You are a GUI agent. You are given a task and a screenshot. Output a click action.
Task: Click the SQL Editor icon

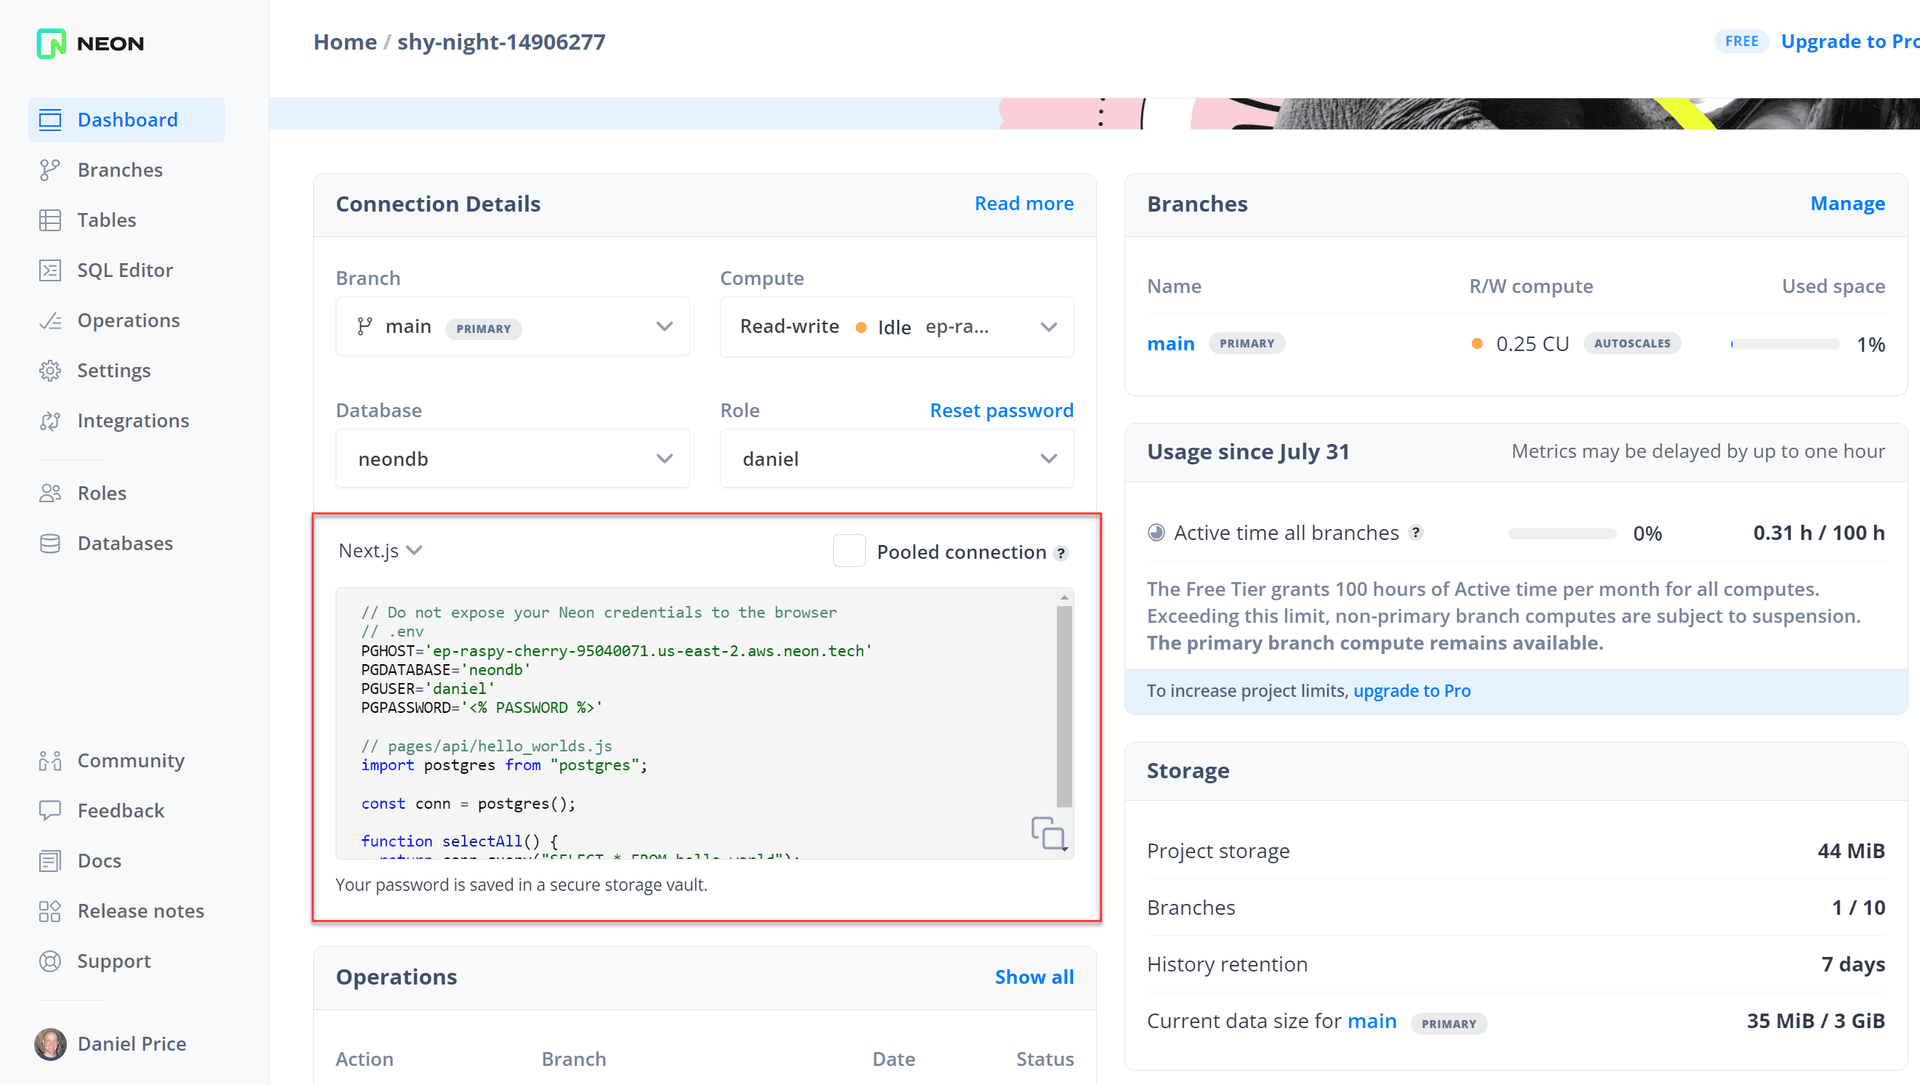pyautogui.click(x=50, y=270)
